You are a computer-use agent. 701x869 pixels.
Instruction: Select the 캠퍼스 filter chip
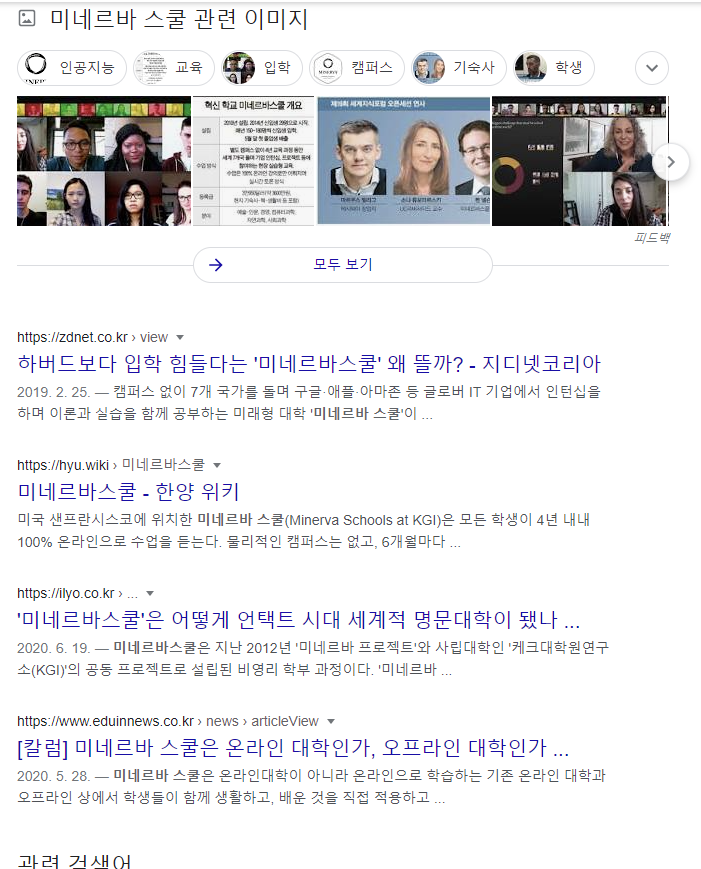[357, 68]
